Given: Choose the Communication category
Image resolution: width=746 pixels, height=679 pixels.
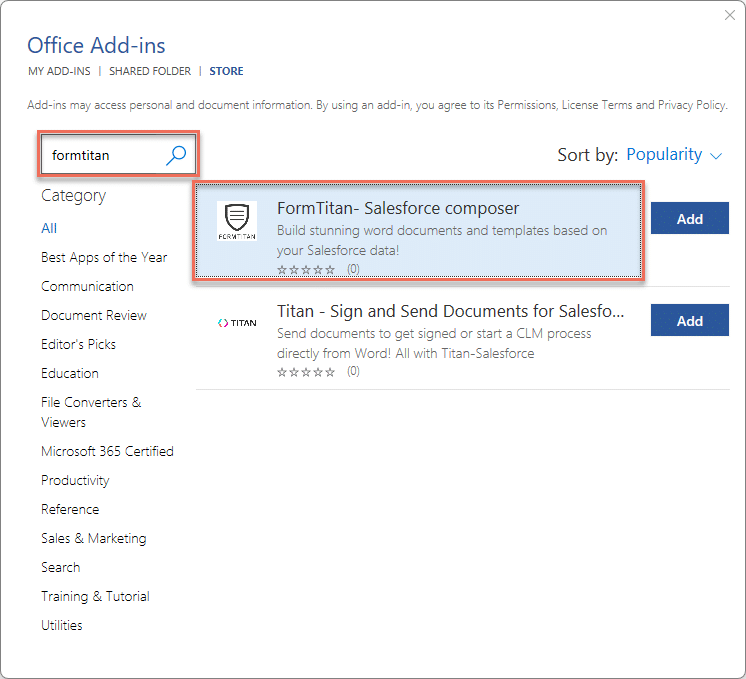Looking at the screenshot, I should coord(87,286).
